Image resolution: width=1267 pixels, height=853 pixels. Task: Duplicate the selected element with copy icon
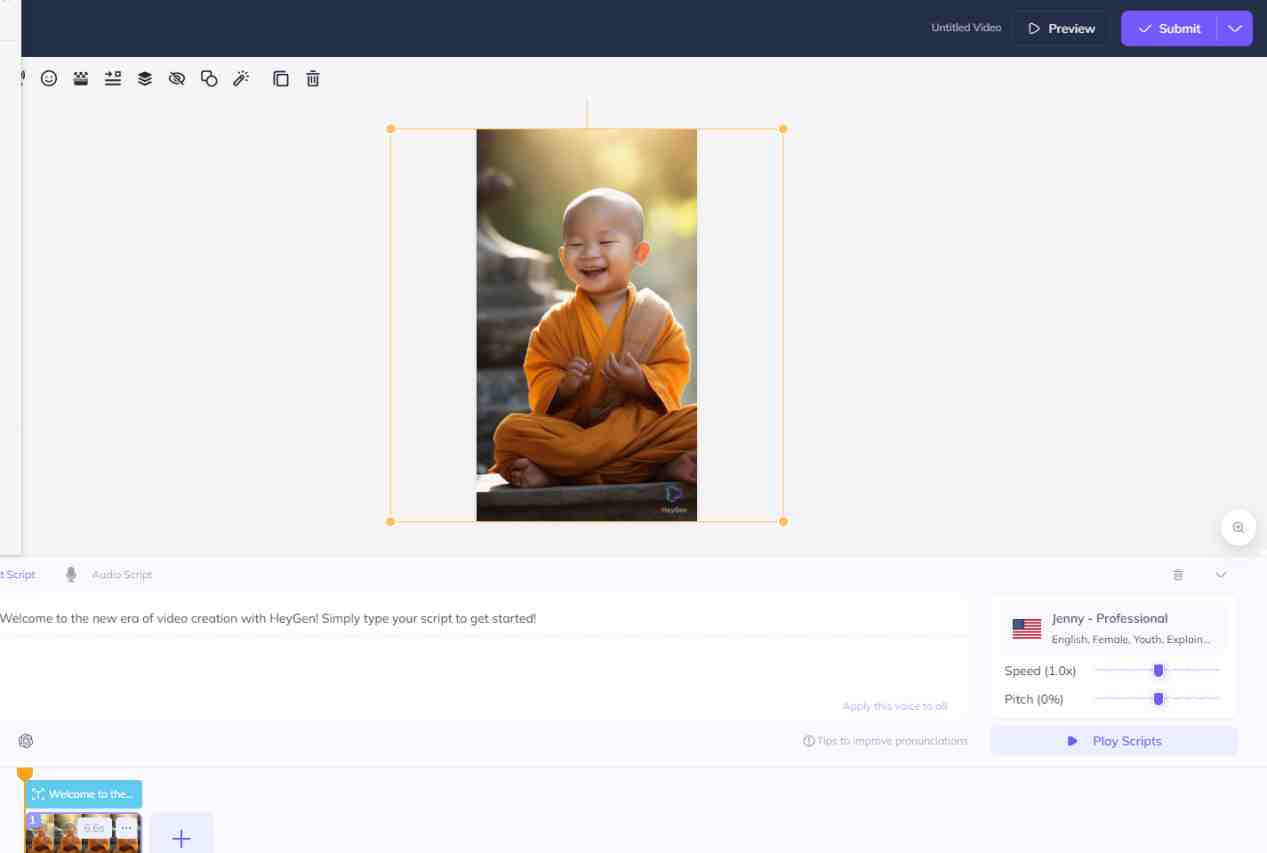pos(281,78)
